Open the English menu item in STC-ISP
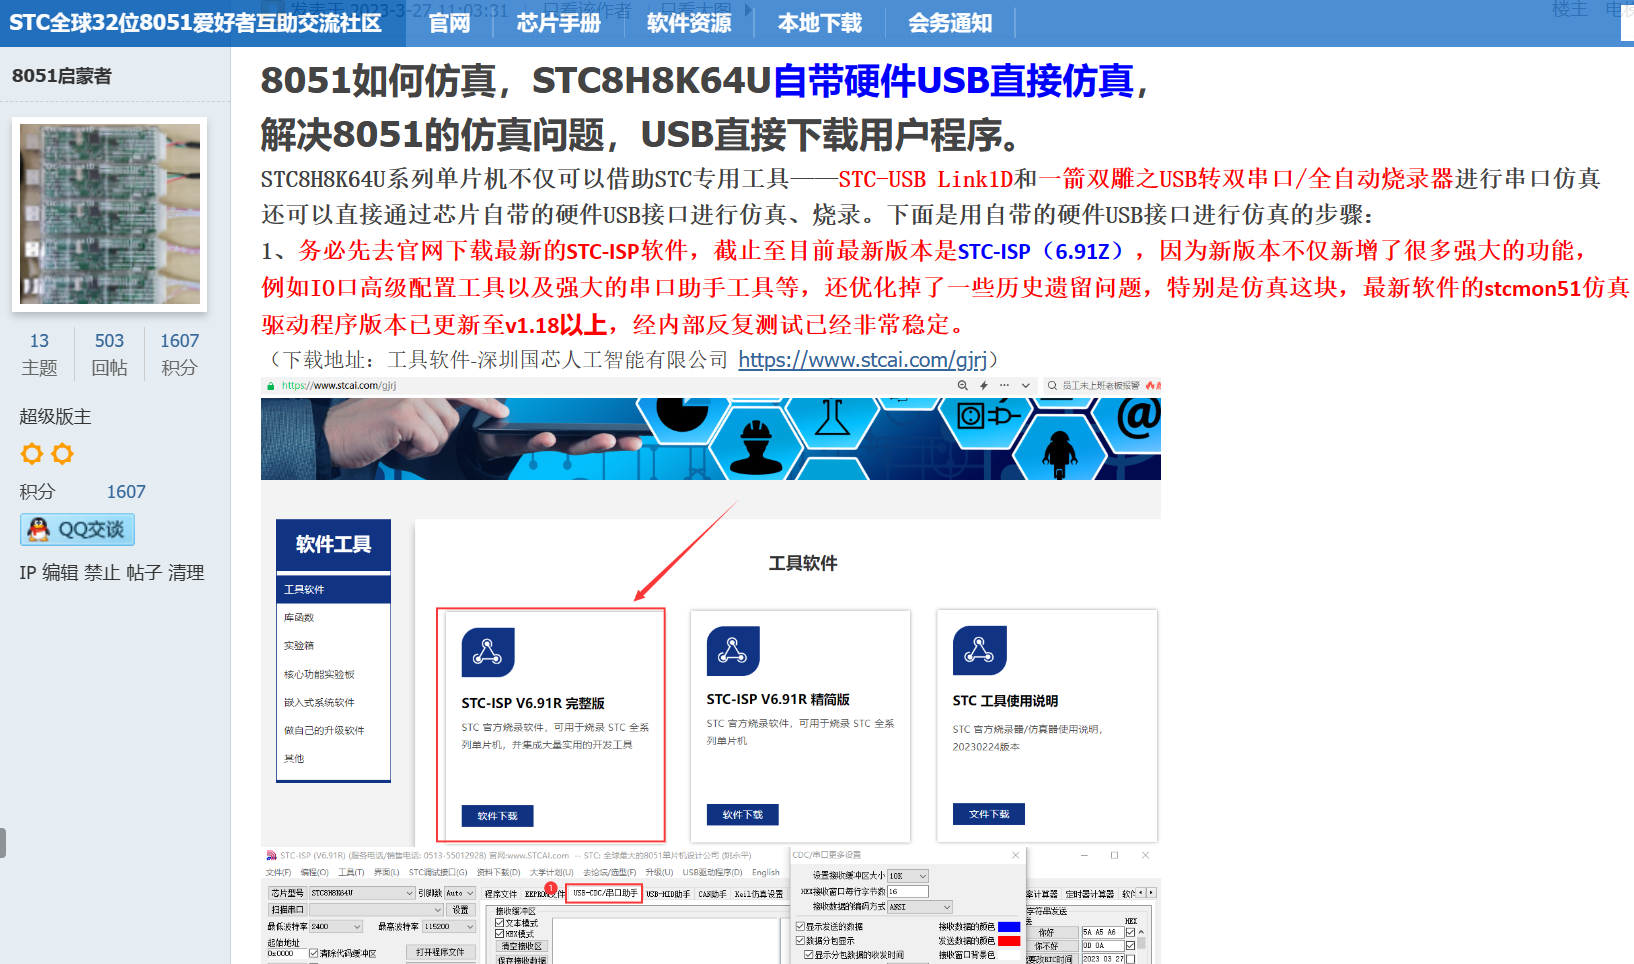This screenshot has height=964, width=1634. pos(766,872)
